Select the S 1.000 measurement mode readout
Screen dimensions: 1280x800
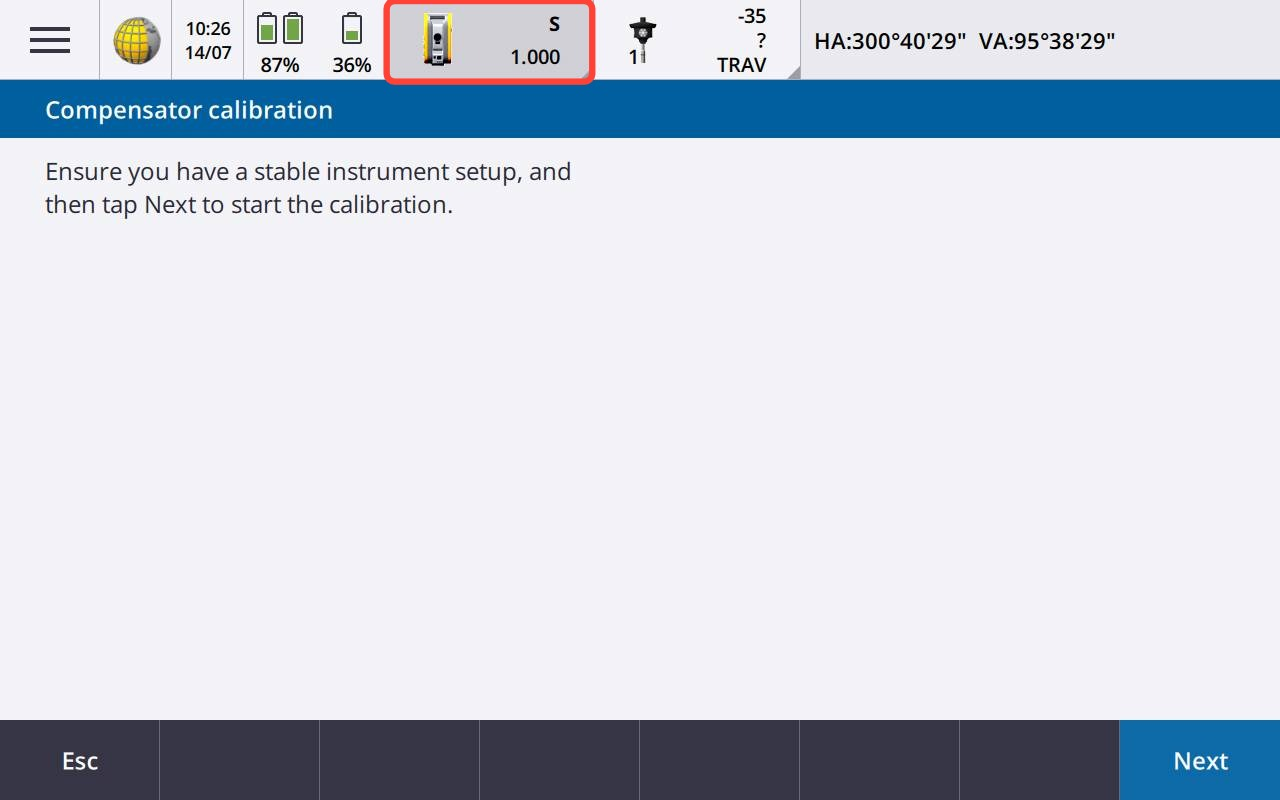[536, 41]
